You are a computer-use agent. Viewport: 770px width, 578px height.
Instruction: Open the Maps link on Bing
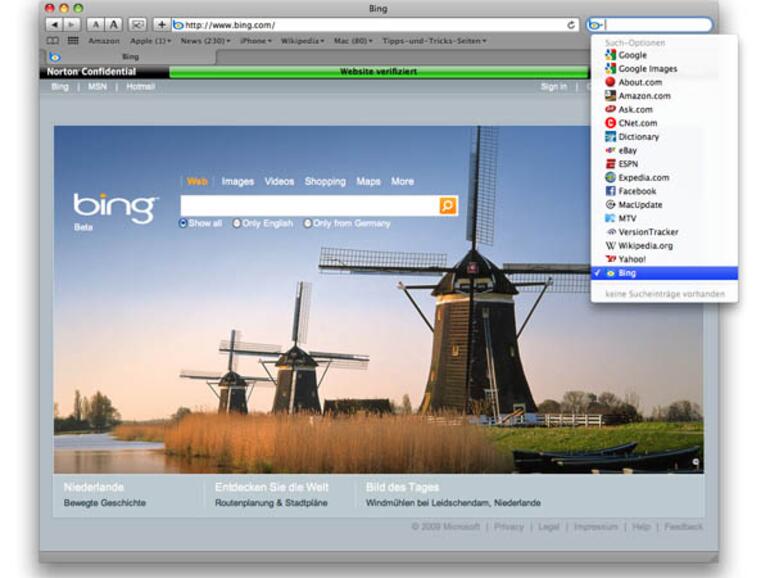pos(368,181)
